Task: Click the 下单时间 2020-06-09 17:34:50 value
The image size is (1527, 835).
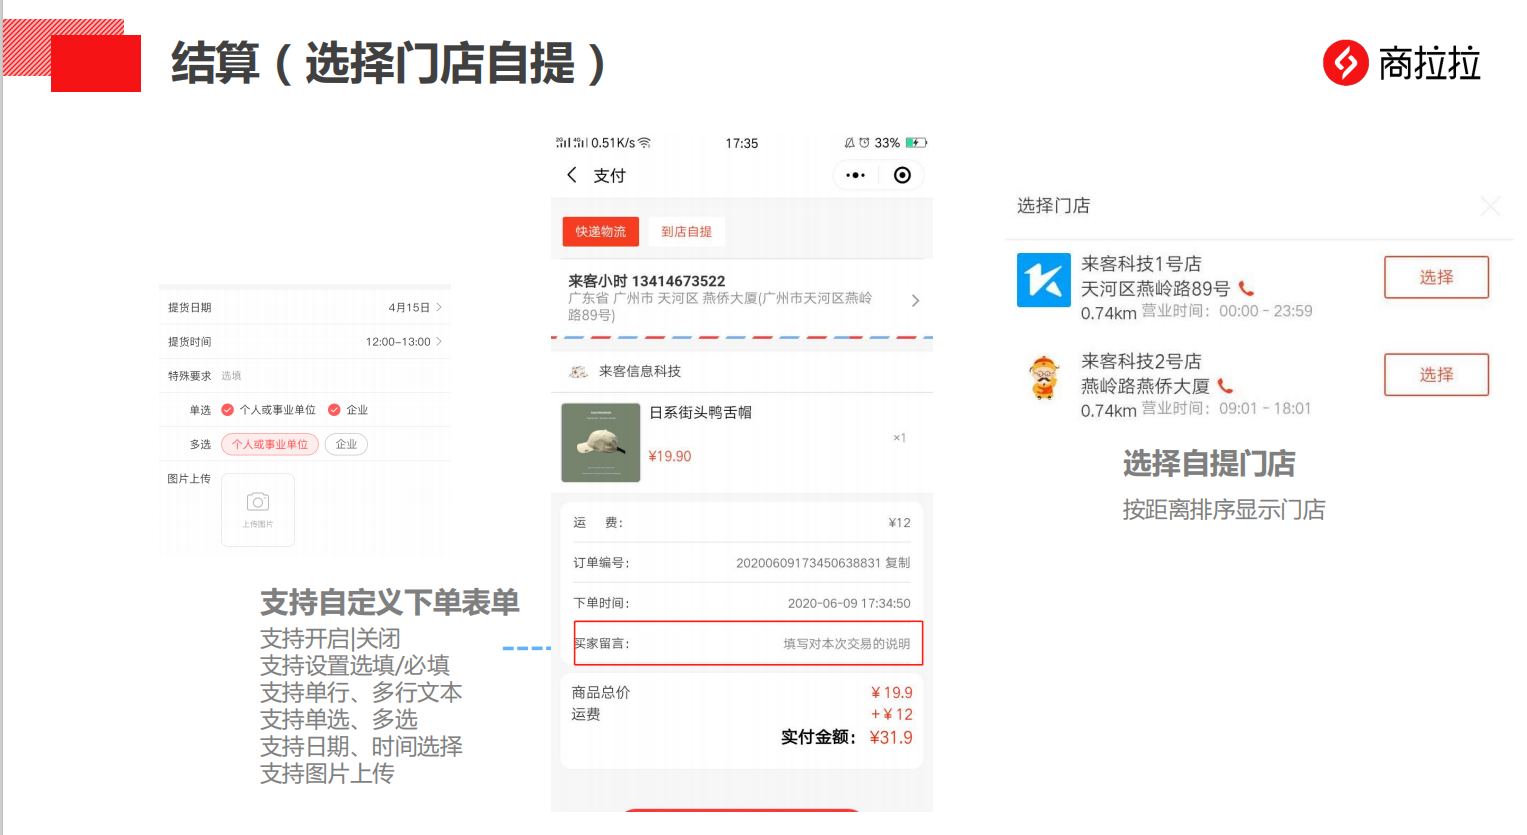Action: point(849,603)
